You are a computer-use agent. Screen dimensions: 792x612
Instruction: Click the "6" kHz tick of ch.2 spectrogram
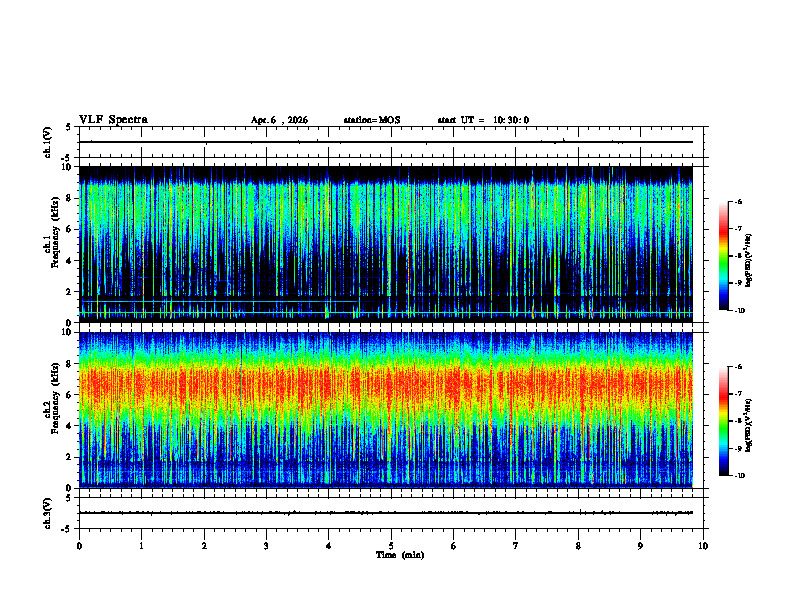pyautogui.click(x=69, y=395)
